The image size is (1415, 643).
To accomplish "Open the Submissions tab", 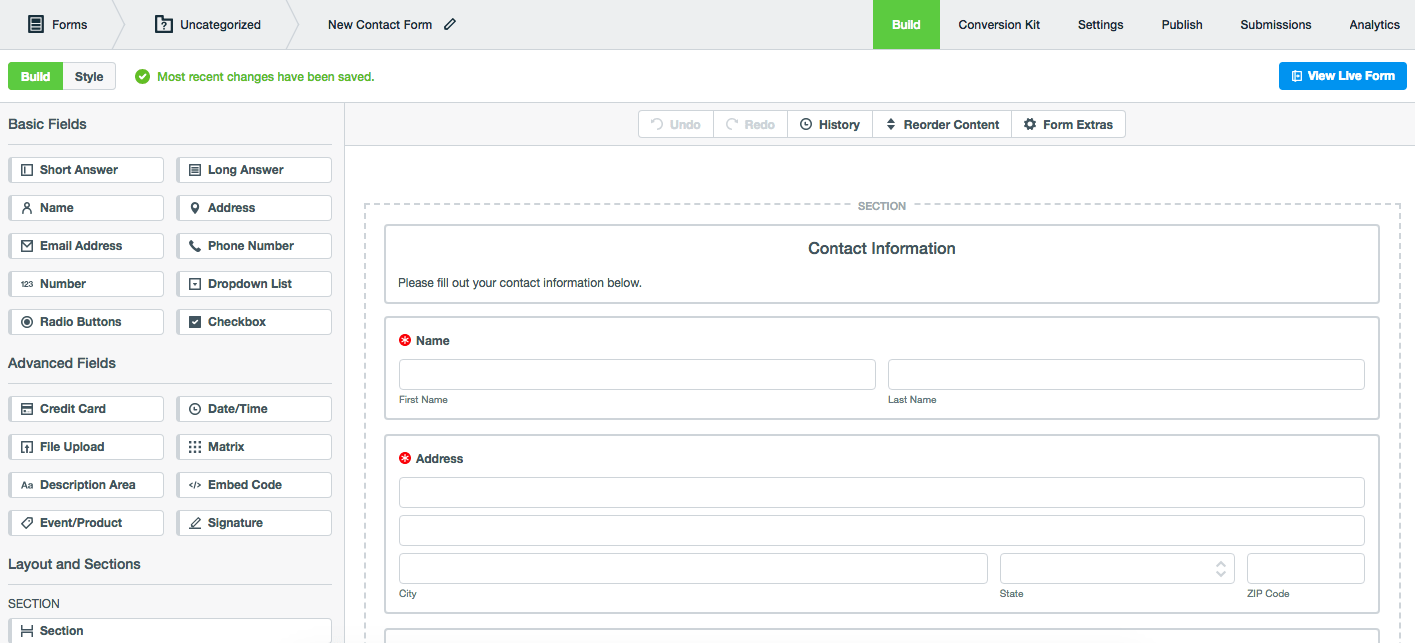I will pyautogui.click(x=1275, y=24).
